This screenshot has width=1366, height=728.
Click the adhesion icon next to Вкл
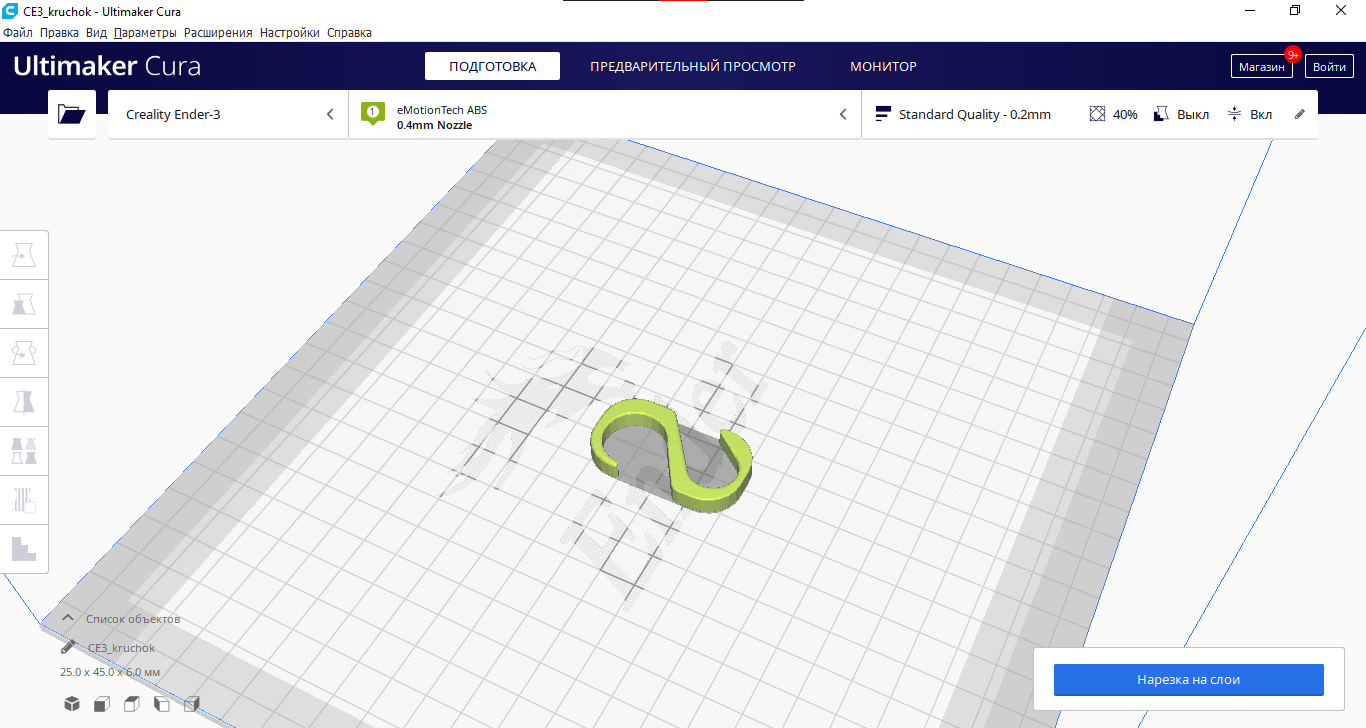(x=1234, y=114)
